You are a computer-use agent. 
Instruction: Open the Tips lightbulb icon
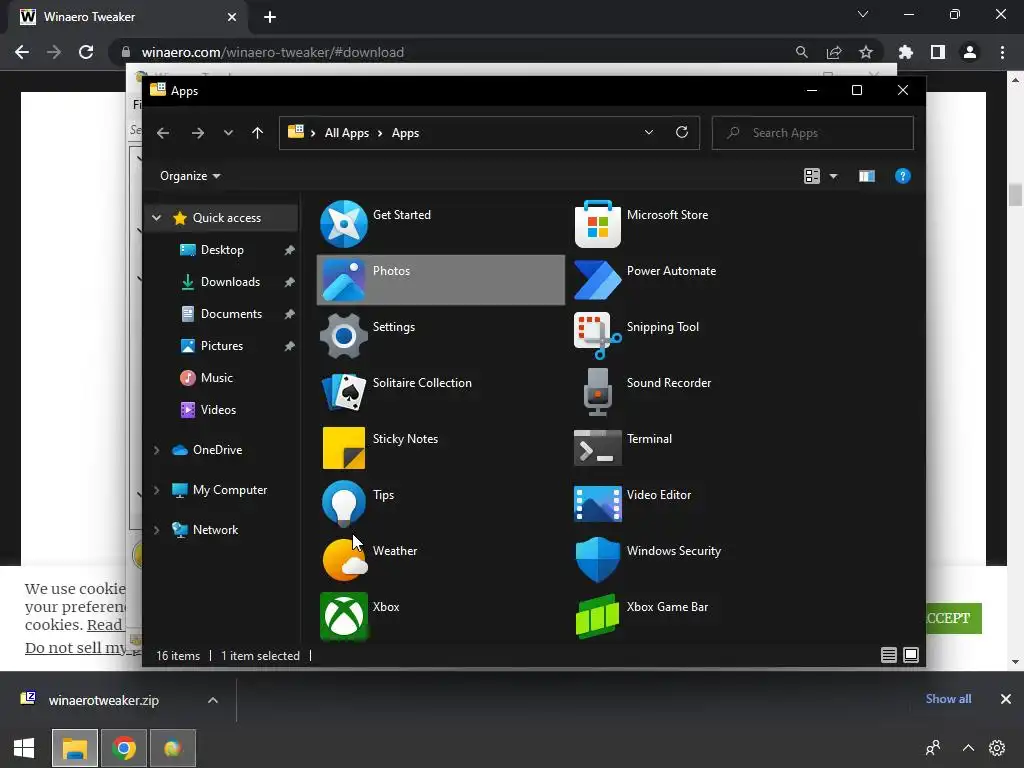tap(344, 504)
